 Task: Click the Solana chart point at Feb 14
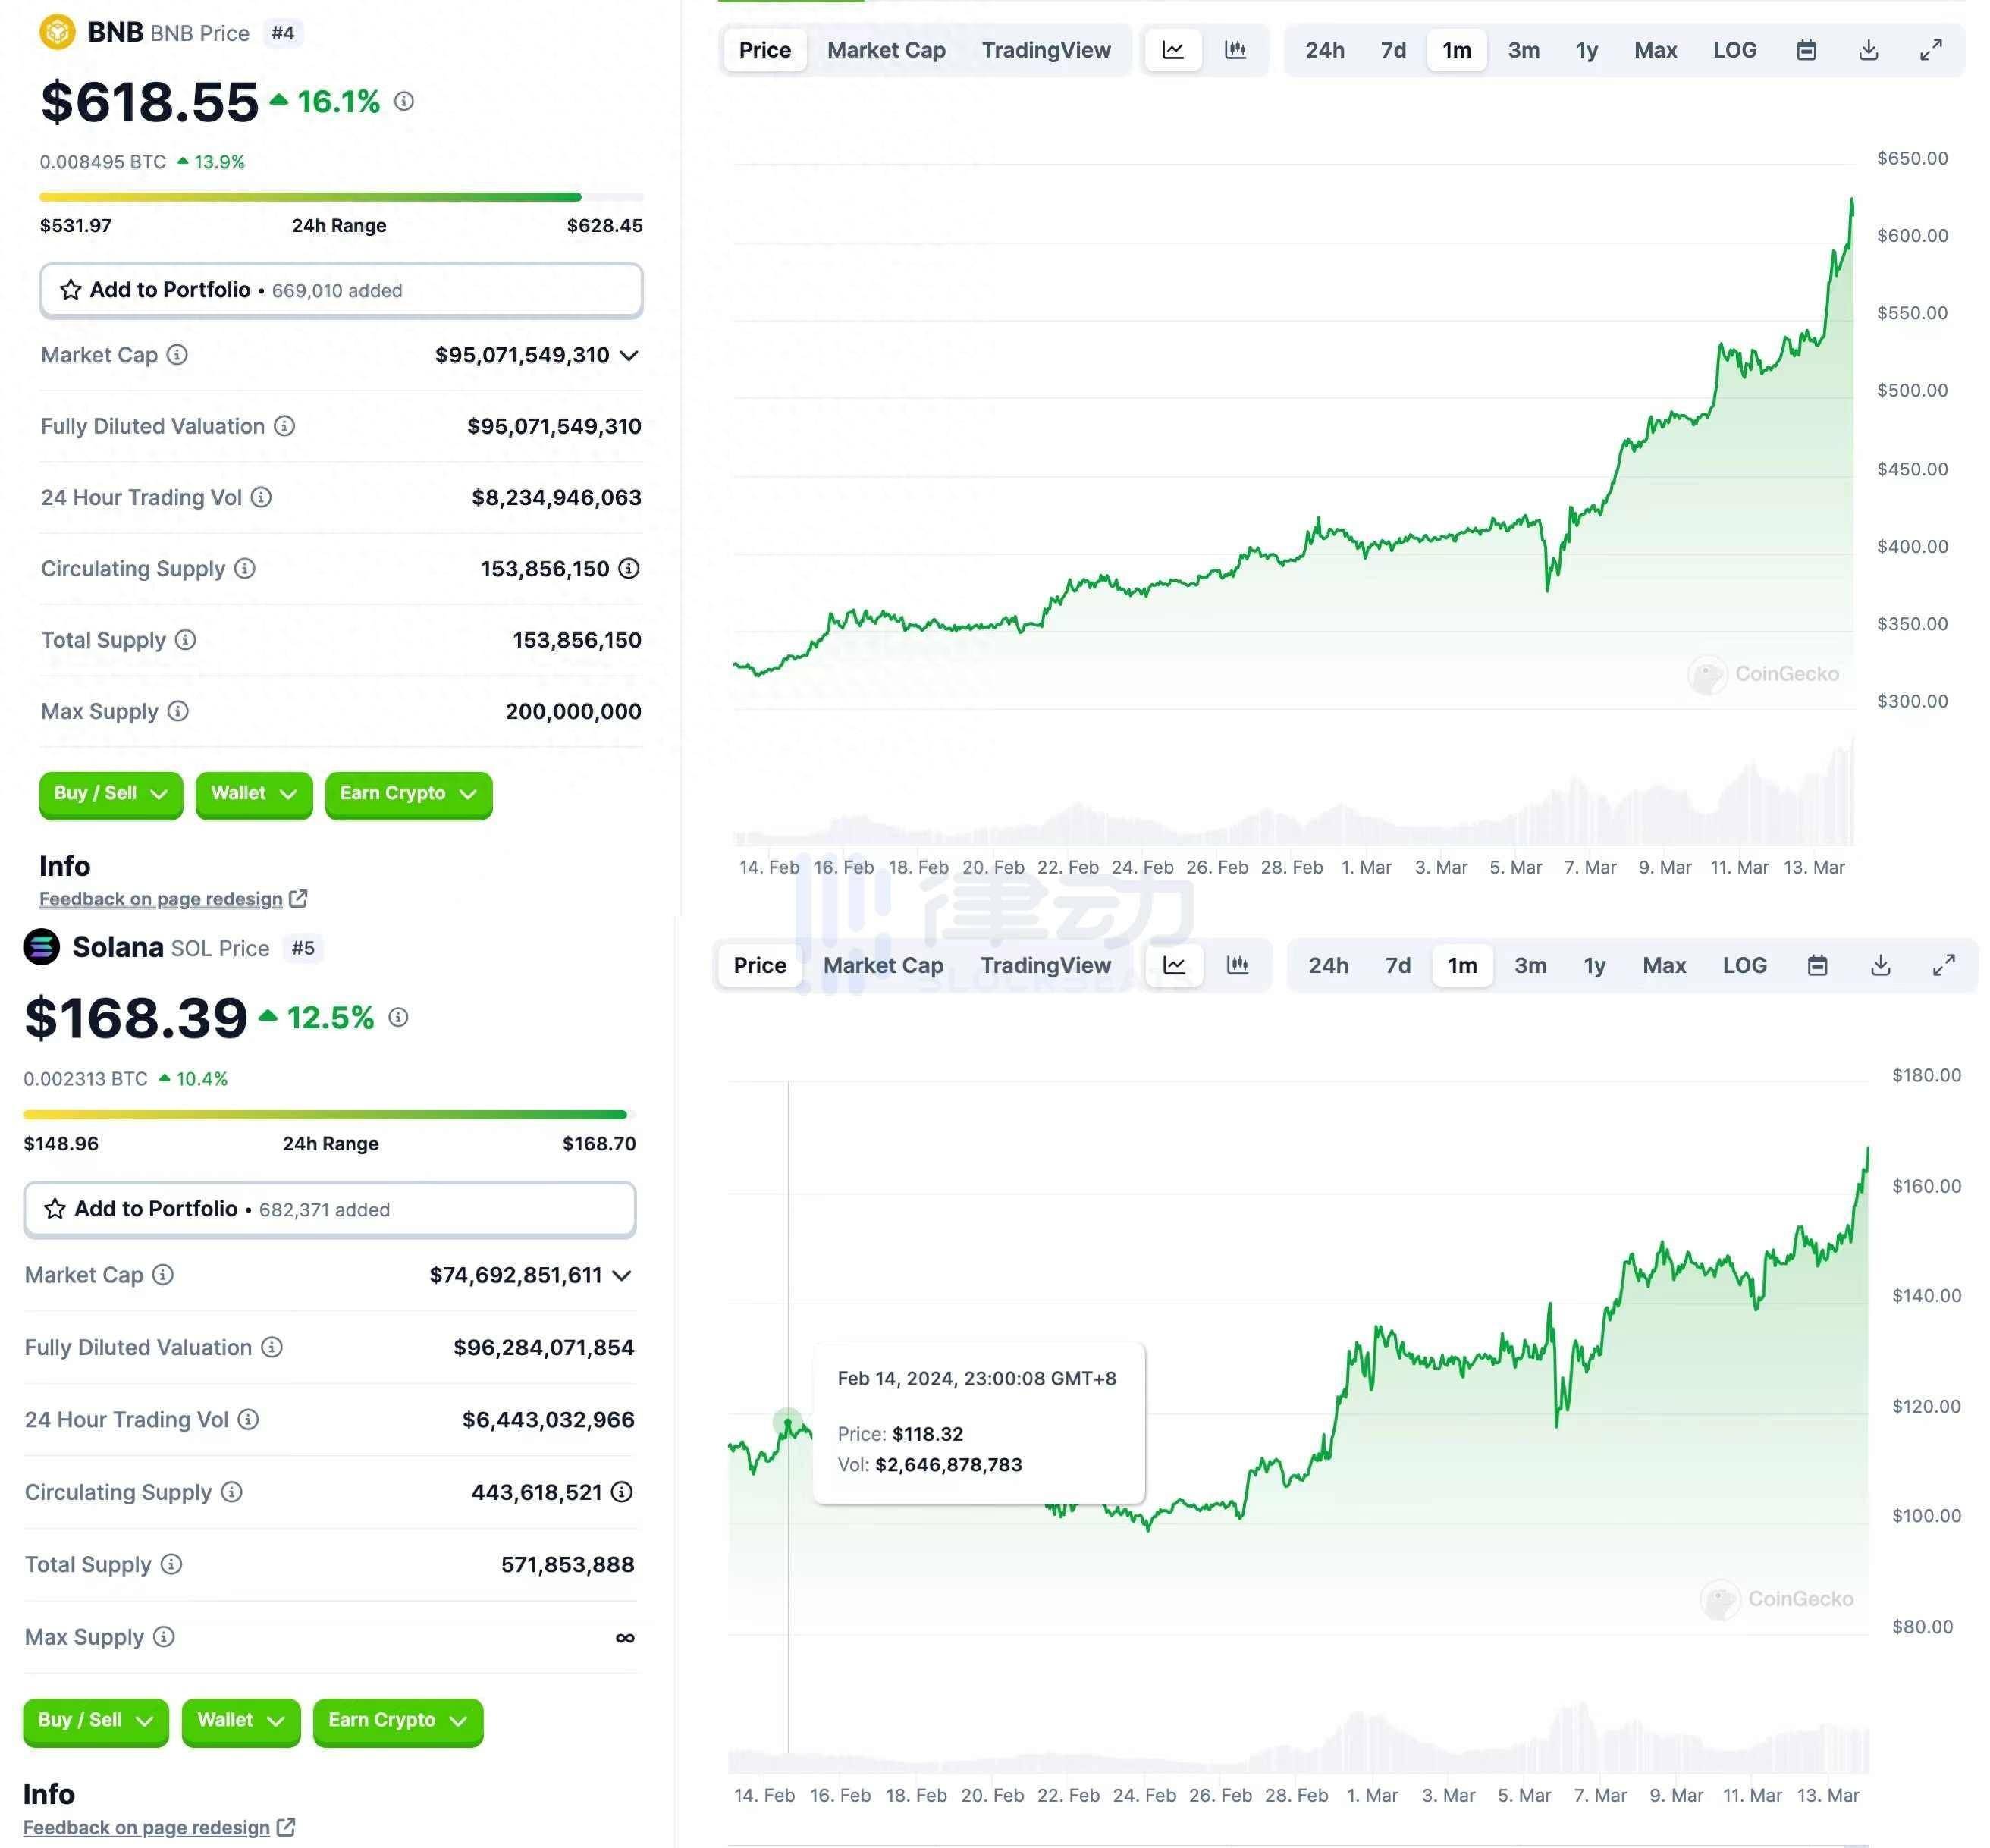click(788, 1423)
